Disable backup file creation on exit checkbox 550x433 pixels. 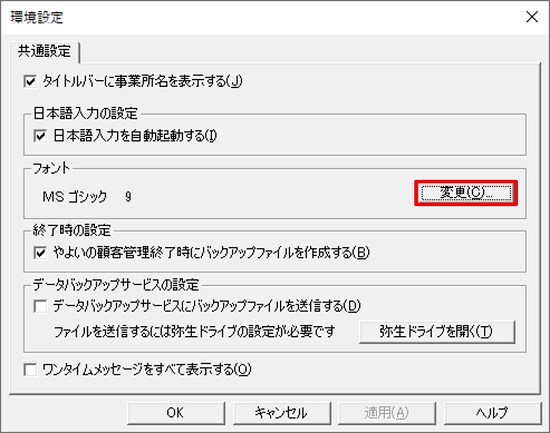(x=40, y=252)
